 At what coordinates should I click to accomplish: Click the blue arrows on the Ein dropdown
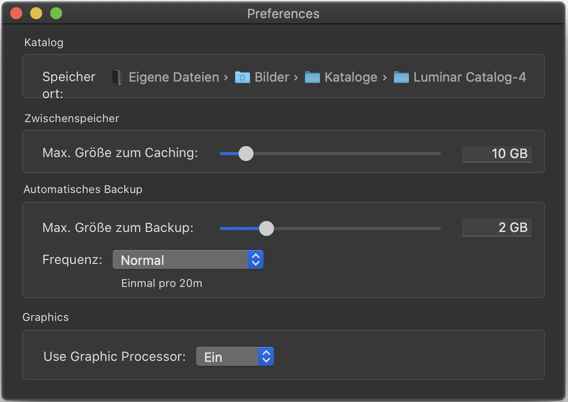point(266,357)
